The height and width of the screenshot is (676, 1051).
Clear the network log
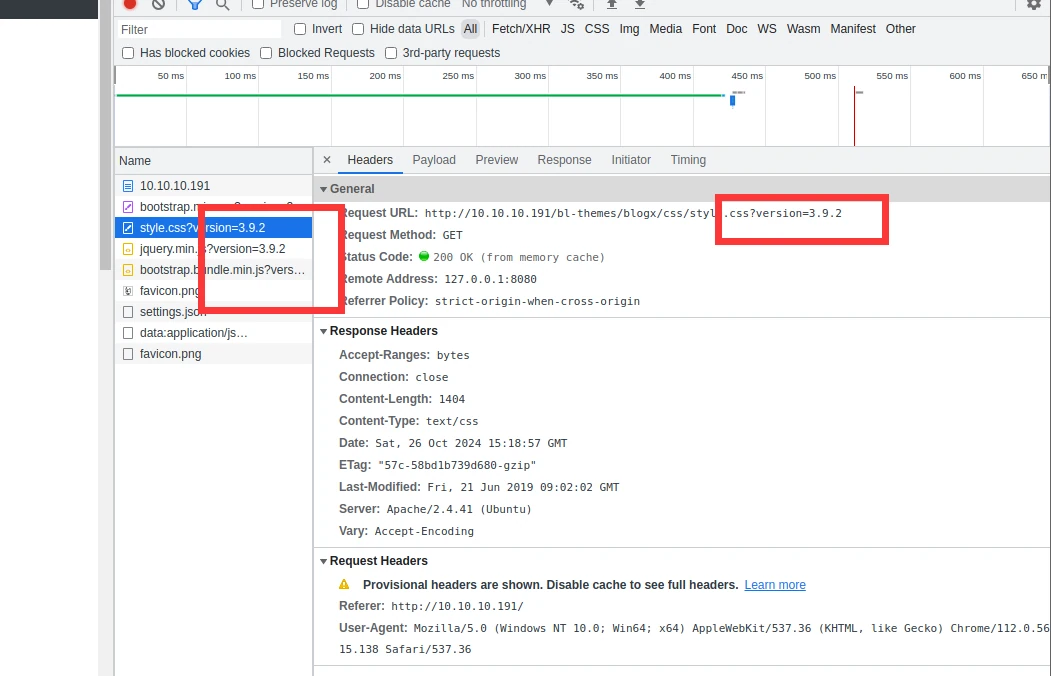tap(158, 4)
